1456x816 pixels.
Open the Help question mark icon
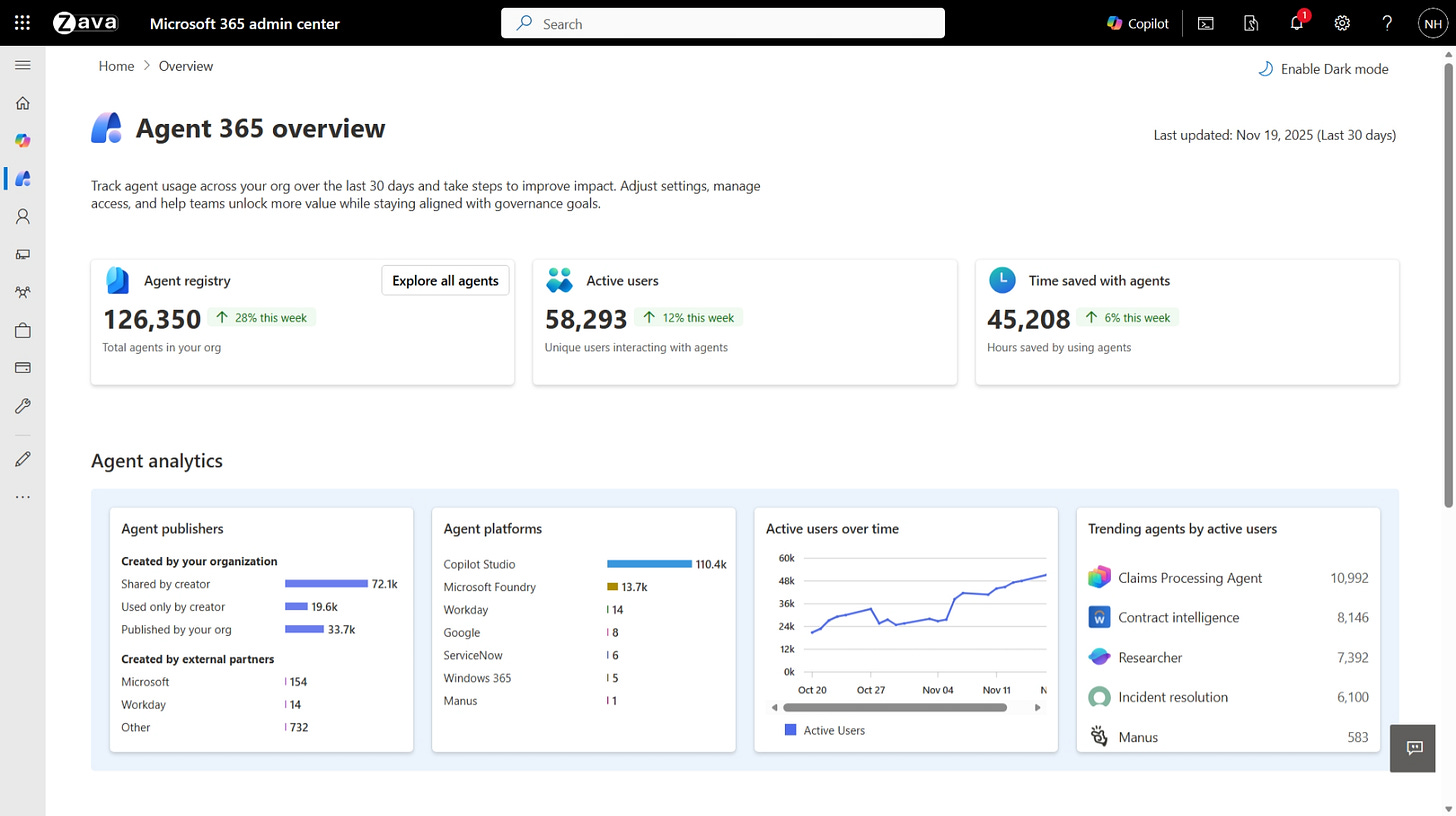click(1387, 22)
